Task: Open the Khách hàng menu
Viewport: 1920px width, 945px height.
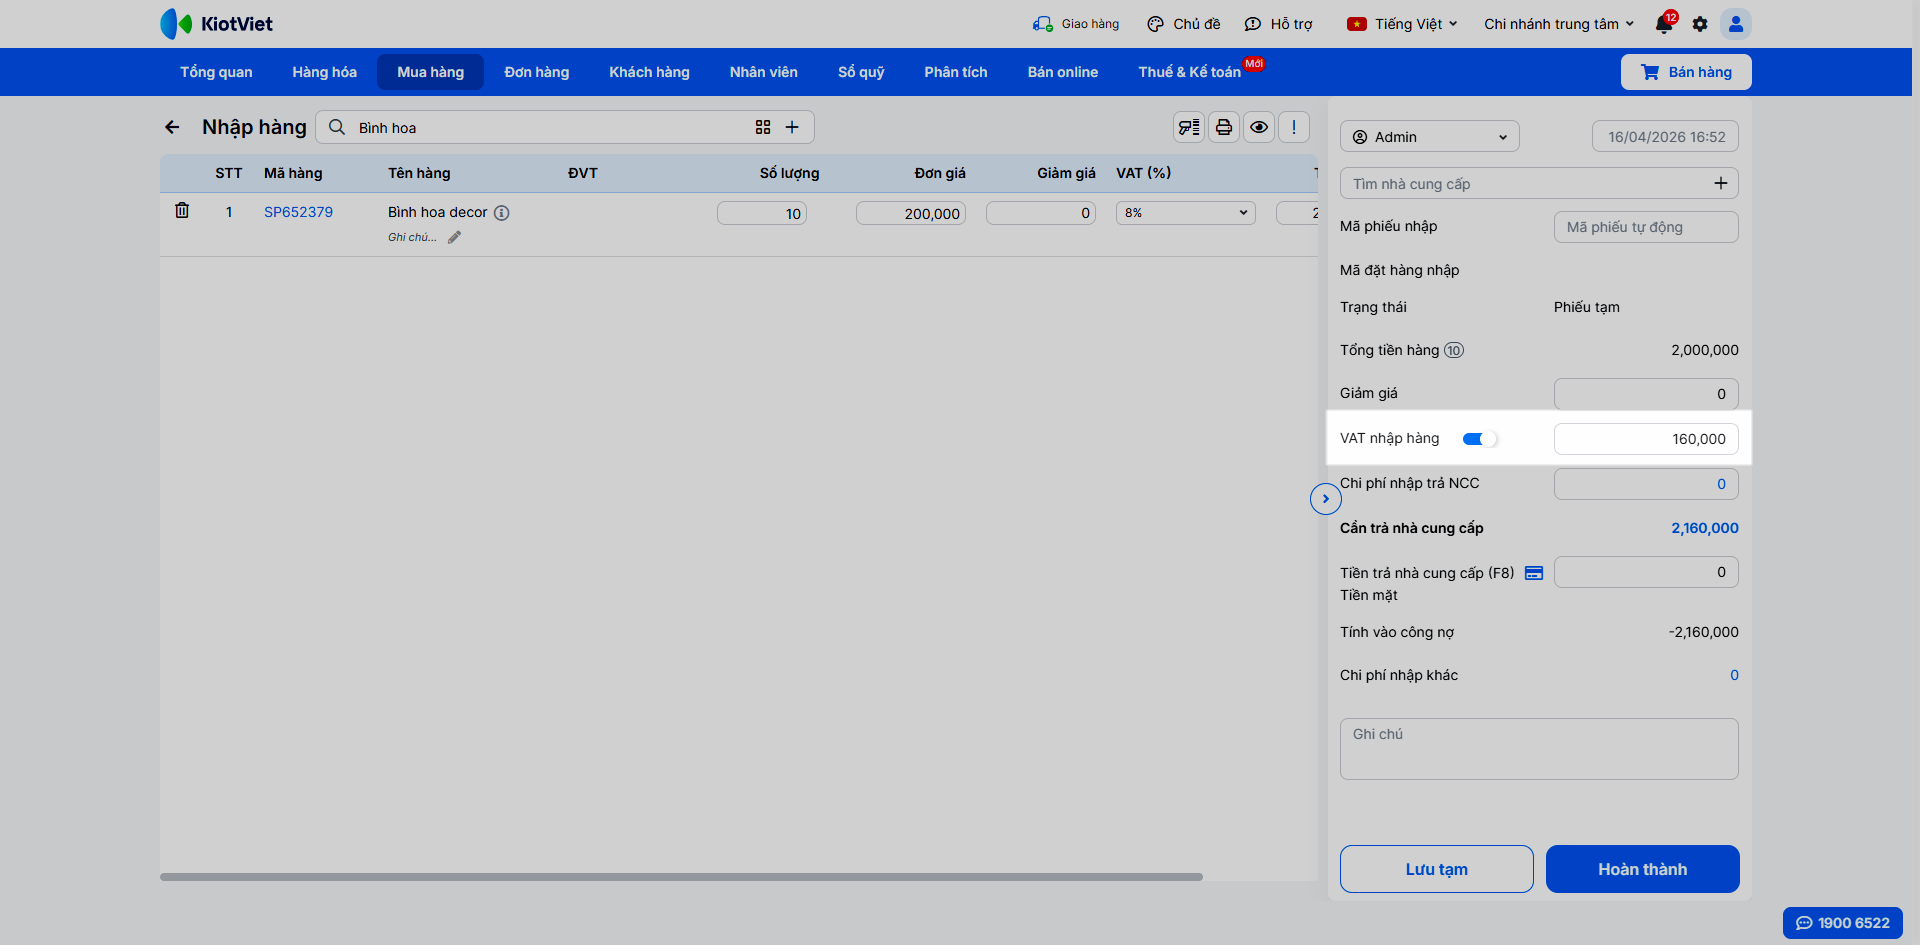Action: pyautogui.click(x=650, y=72)
